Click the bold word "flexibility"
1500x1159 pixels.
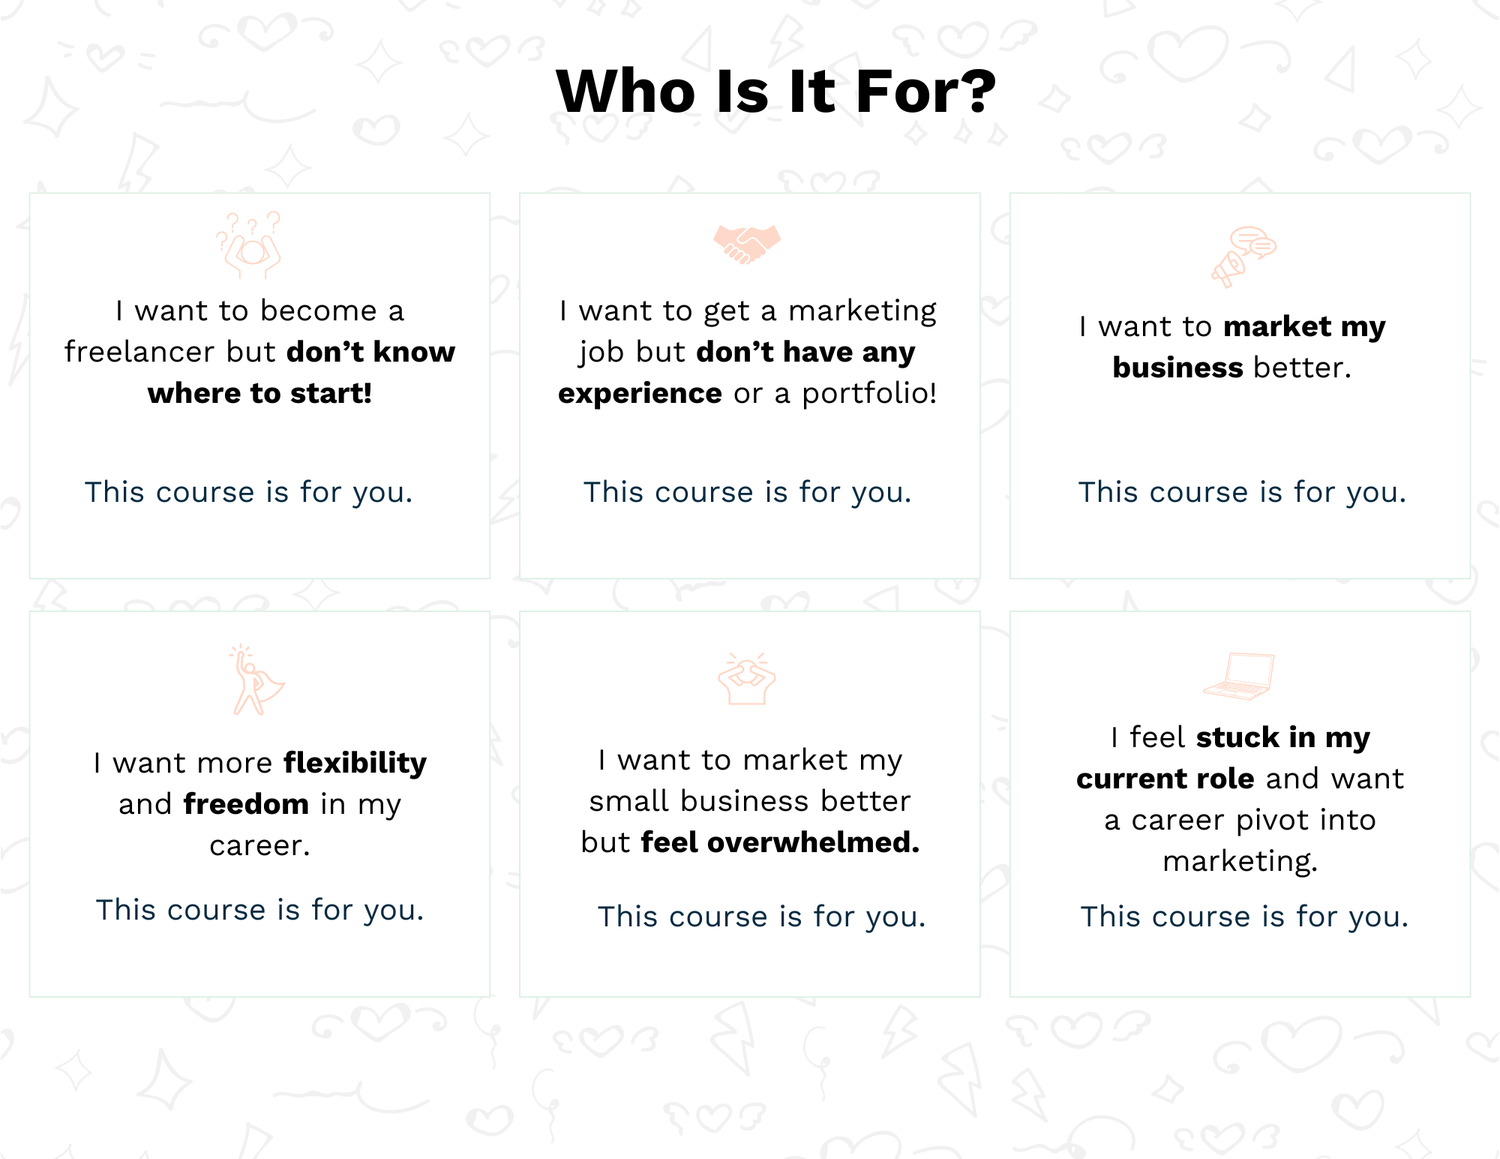point(355,763)
